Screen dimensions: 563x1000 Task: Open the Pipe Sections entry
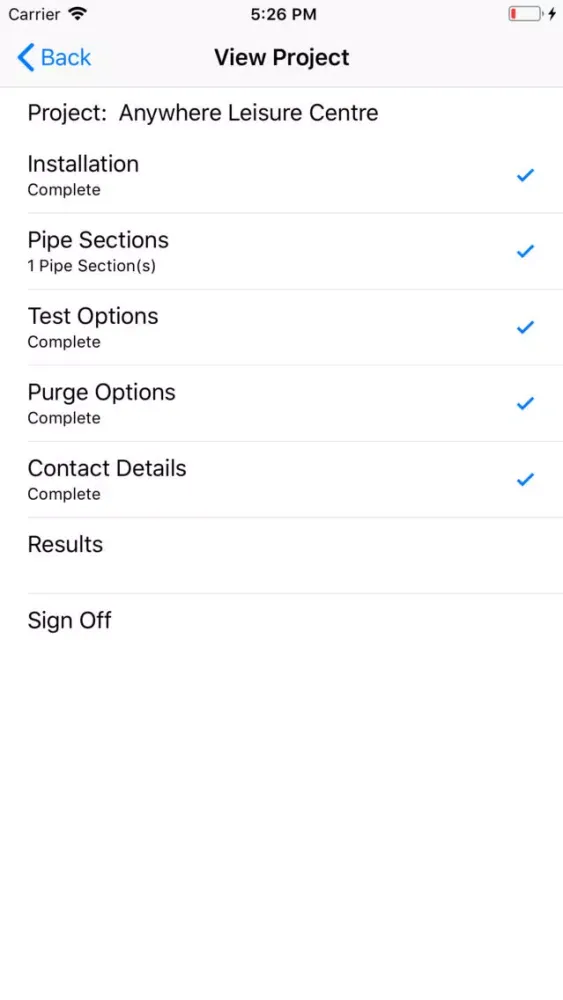point(281,251)
